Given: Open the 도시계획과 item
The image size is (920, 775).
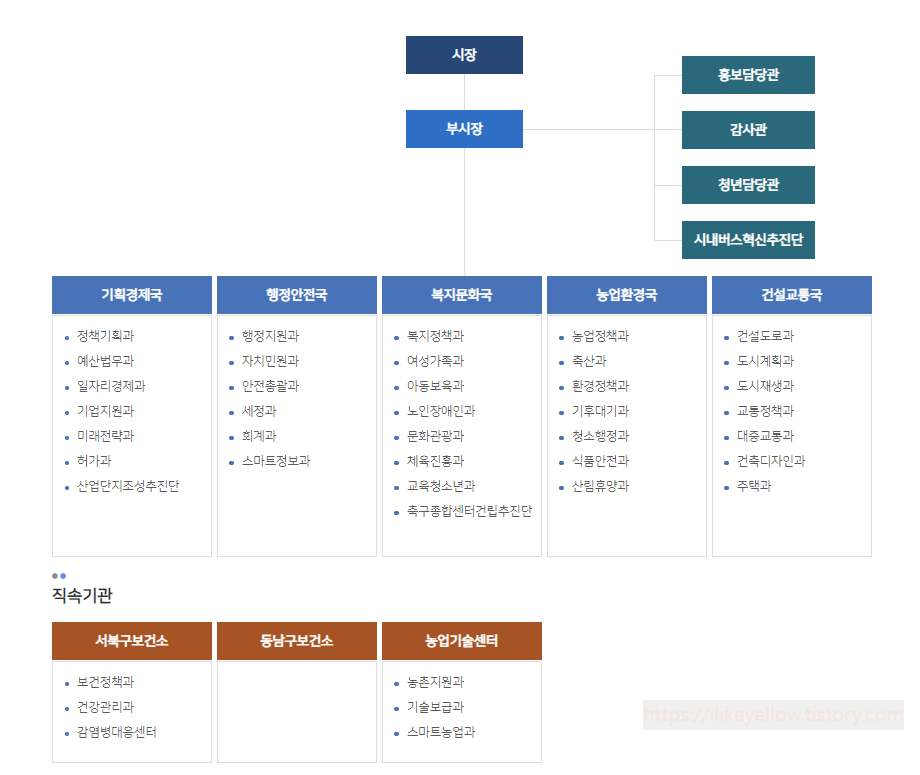Looking at the screenshot, I should 765,361.
